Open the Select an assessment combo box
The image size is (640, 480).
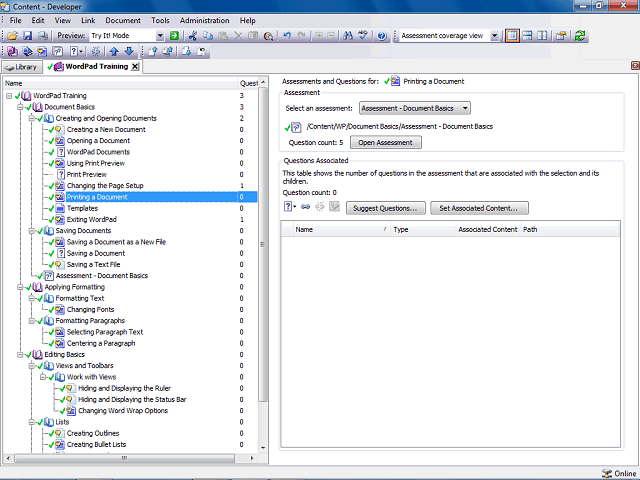click(415, 108)
